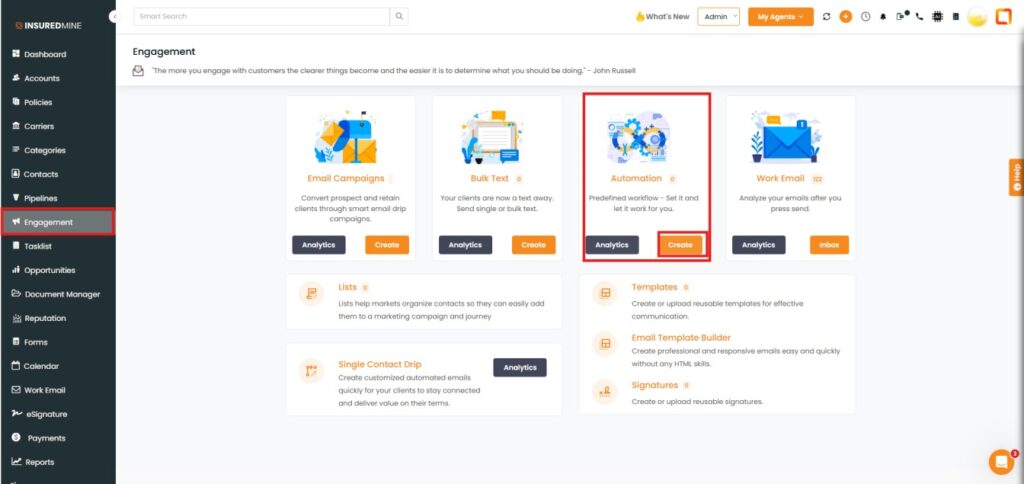Open the Work Email Inbox button

click(x=827, y=244)
